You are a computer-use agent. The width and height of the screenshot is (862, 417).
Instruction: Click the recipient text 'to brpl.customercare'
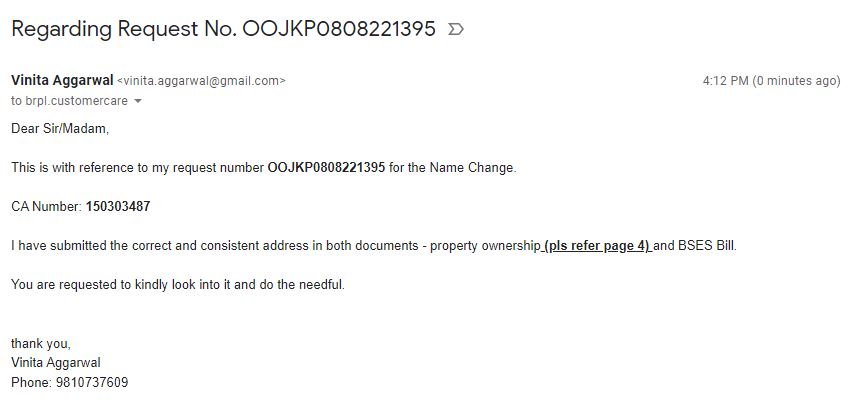(x=69, y=101)
